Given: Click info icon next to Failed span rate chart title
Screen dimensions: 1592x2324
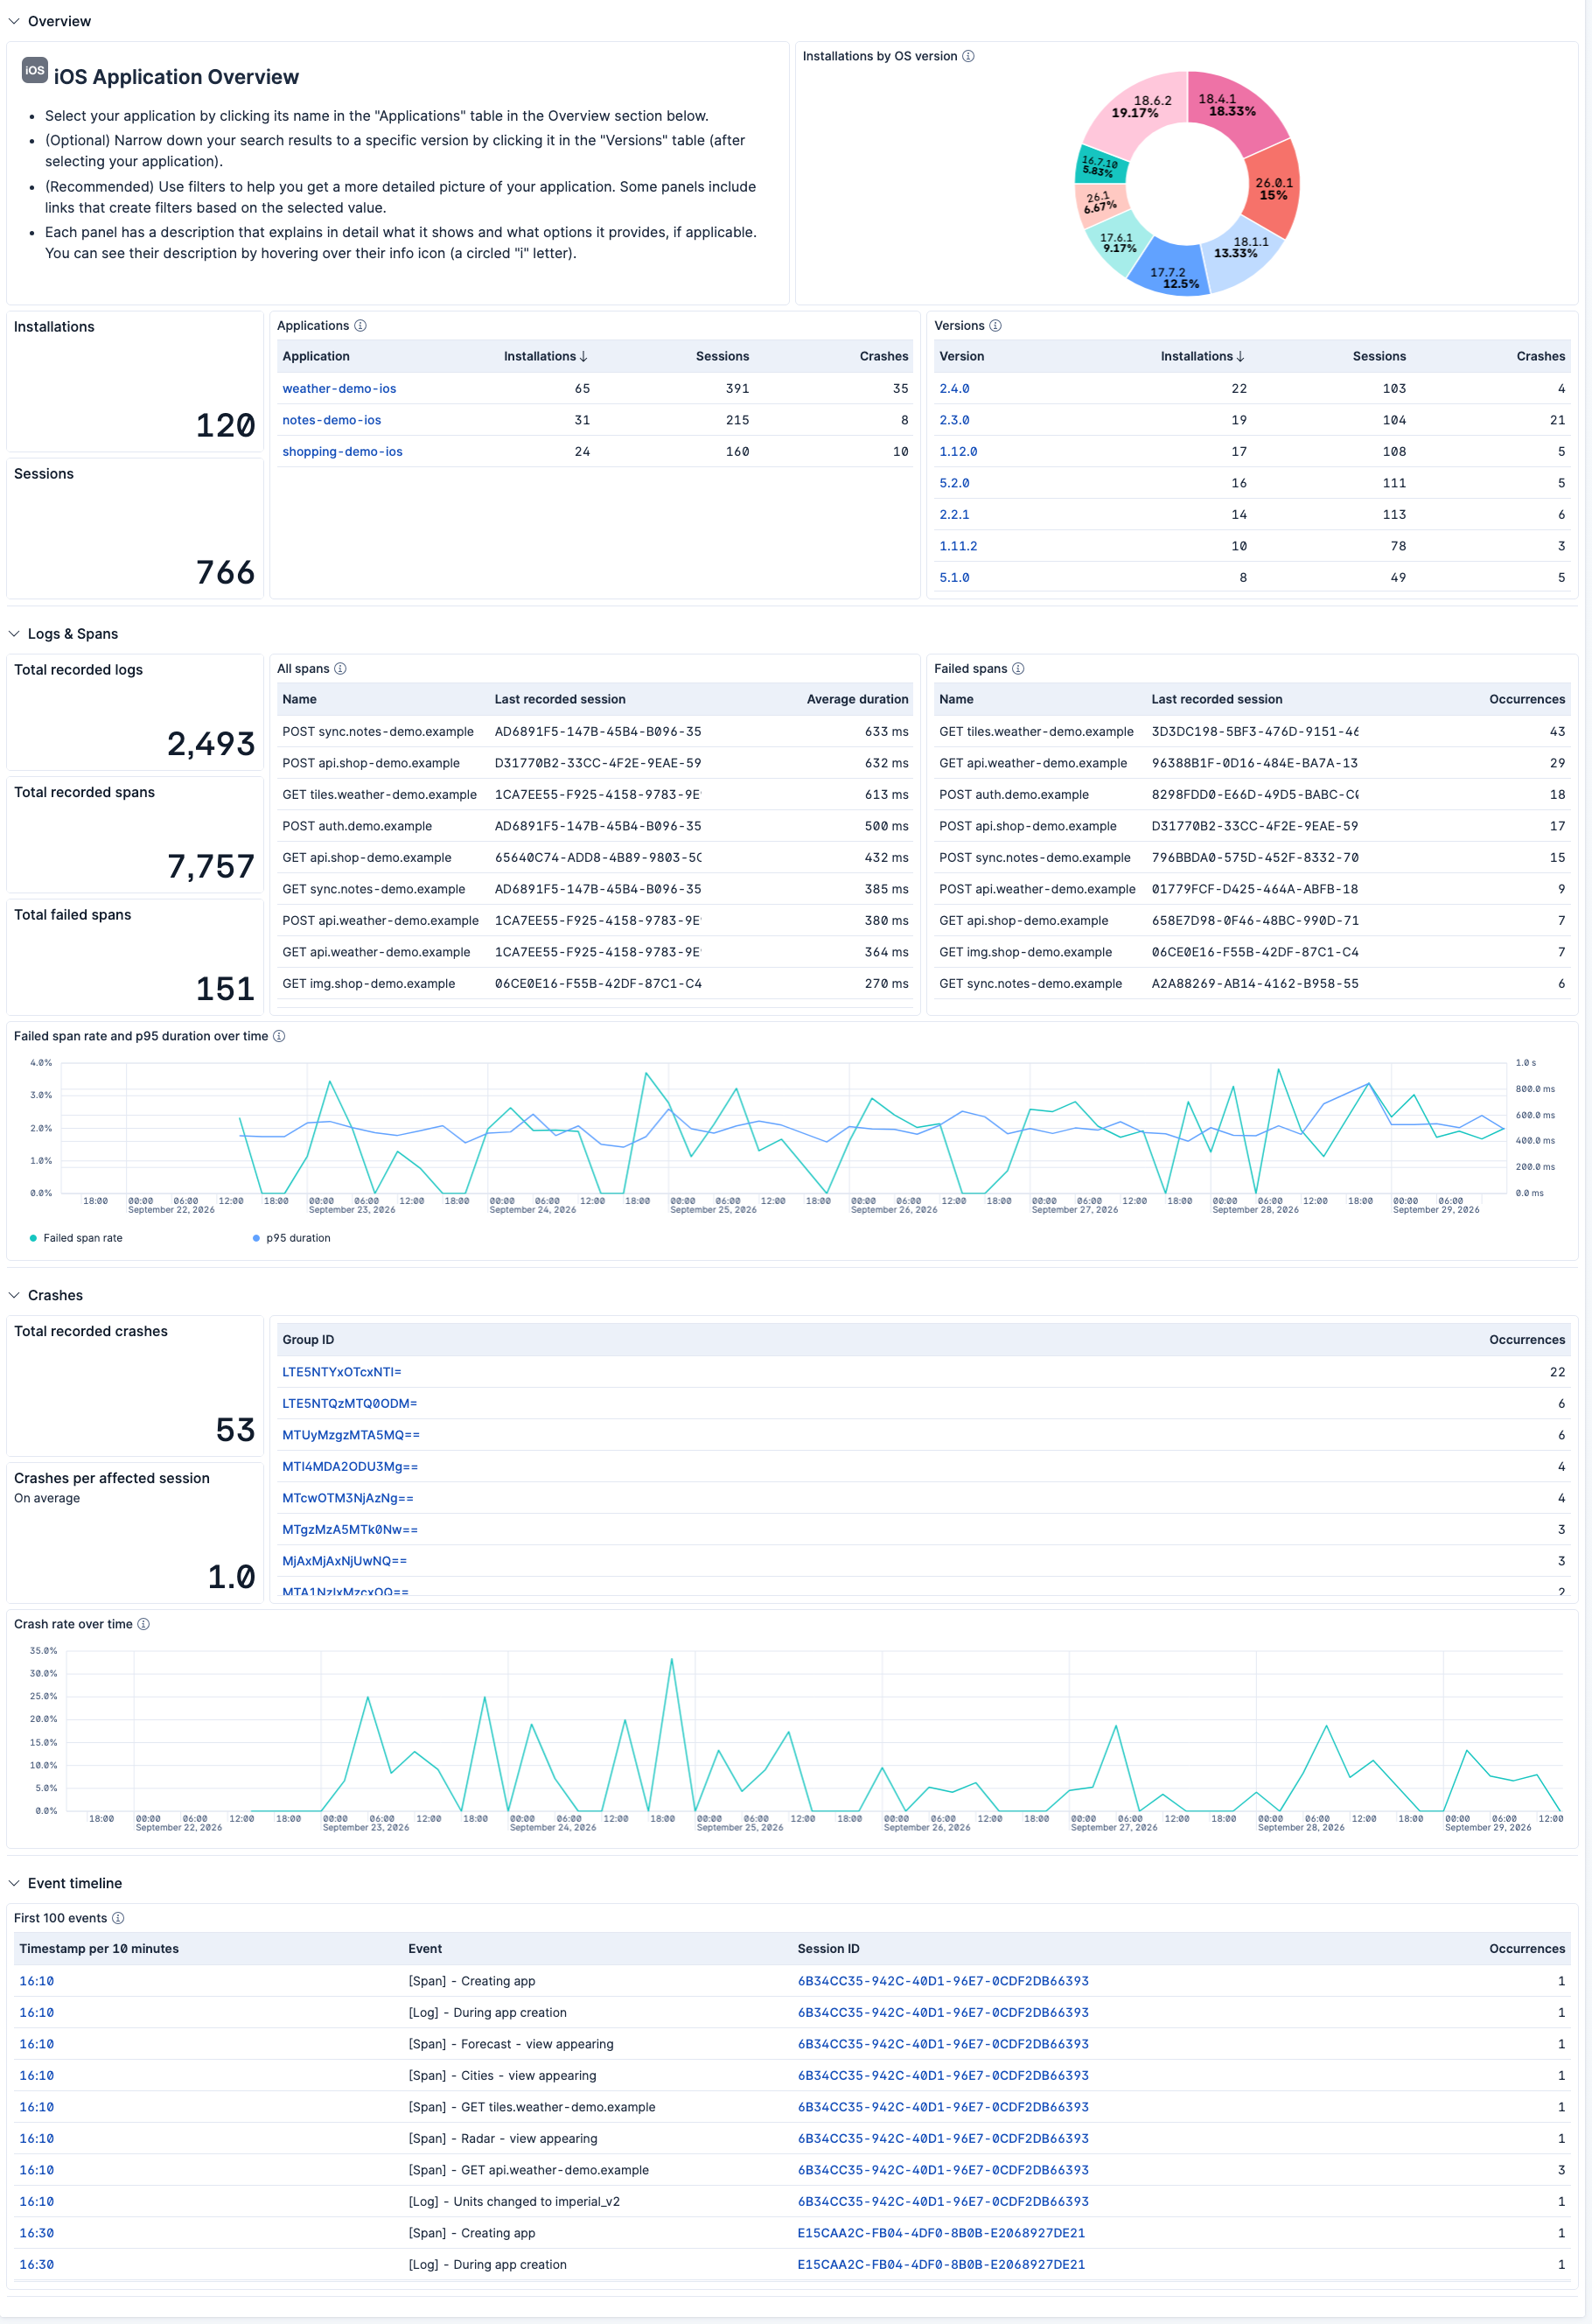Looking at the screenshot, I should (279, 1036).
